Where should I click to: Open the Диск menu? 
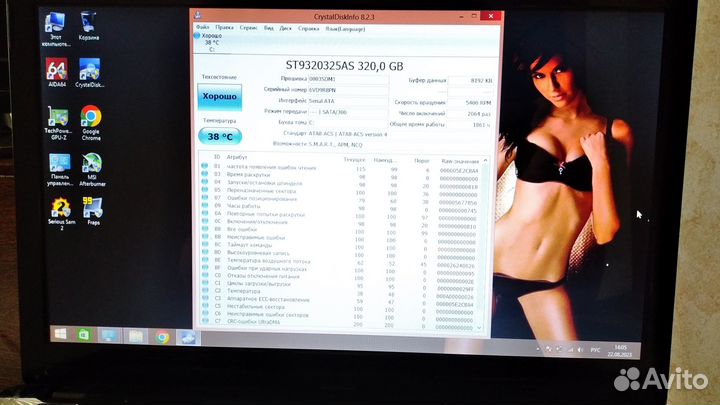(x=284, y=26)
